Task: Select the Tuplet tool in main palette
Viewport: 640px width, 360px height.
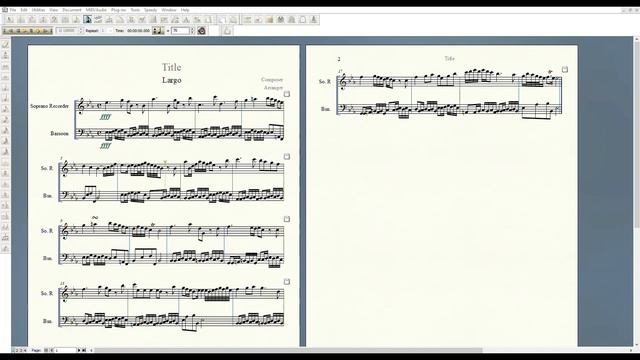Action: click(109, 19)
